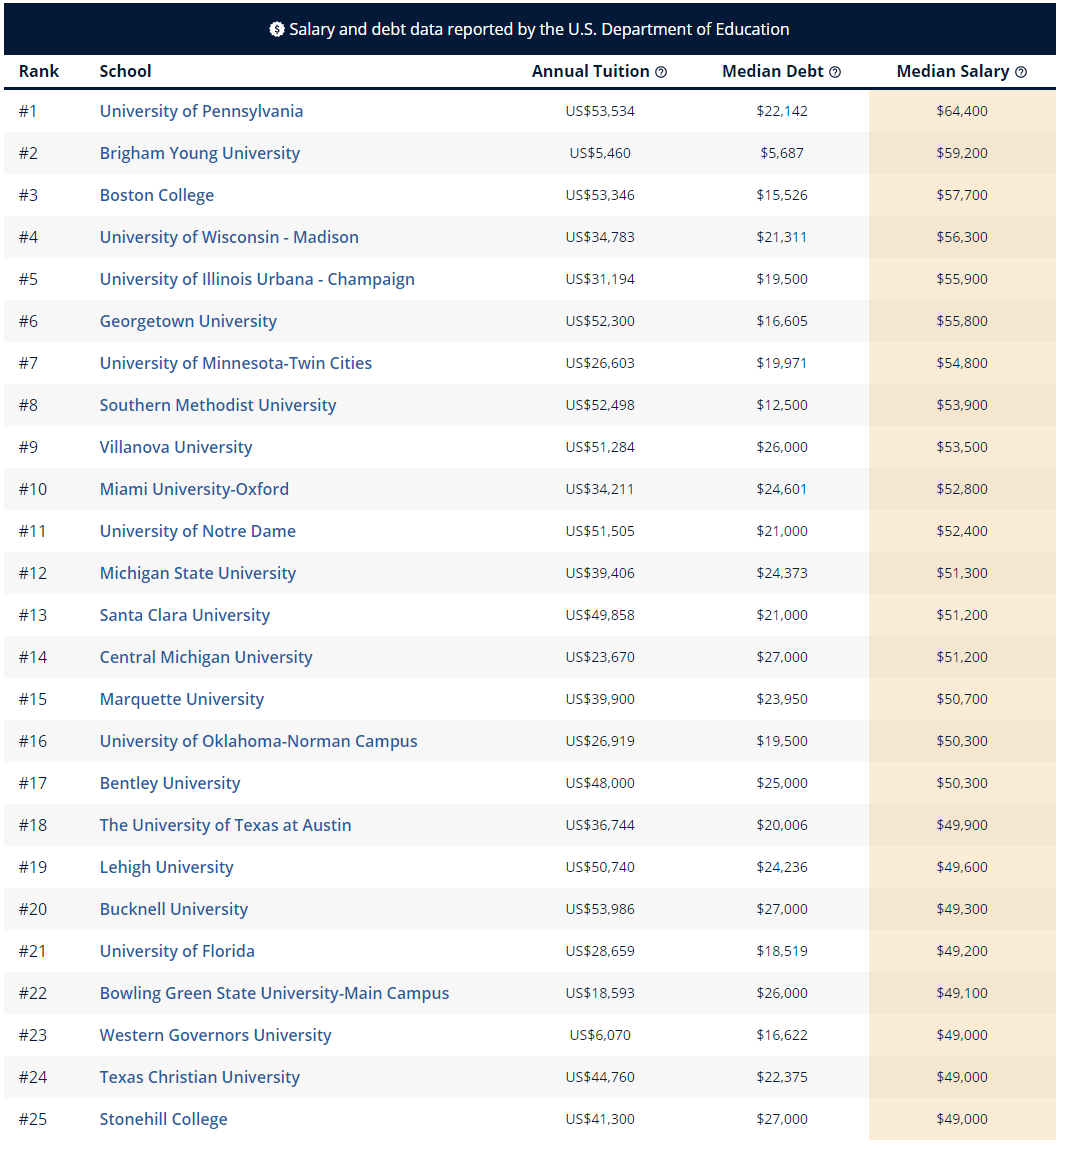The width and height of the screenshot is (1065, 1150).
Task: Click tuition value US$31,194
Action: pyautogui.click(x=600, y=279)
